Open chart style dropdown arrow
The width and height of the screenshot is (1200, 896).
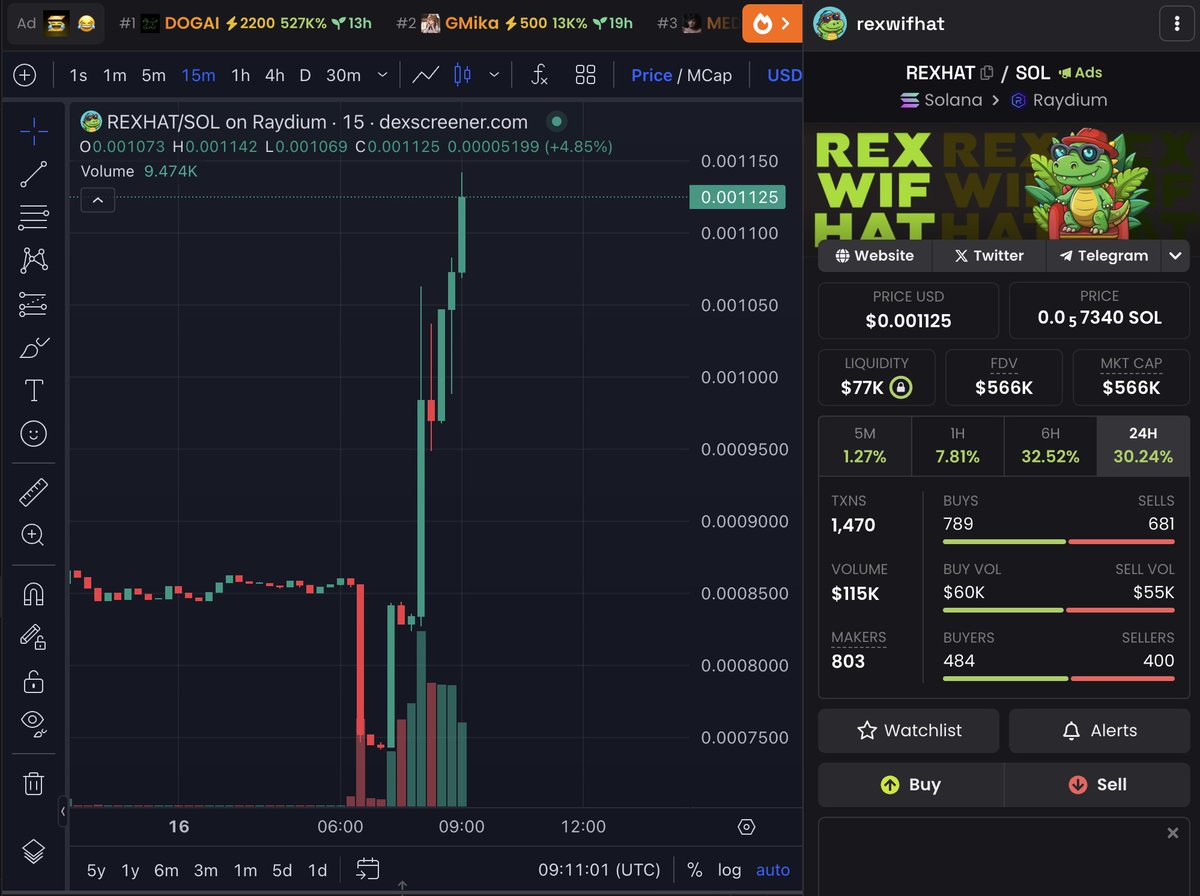[x=494, y=75]
